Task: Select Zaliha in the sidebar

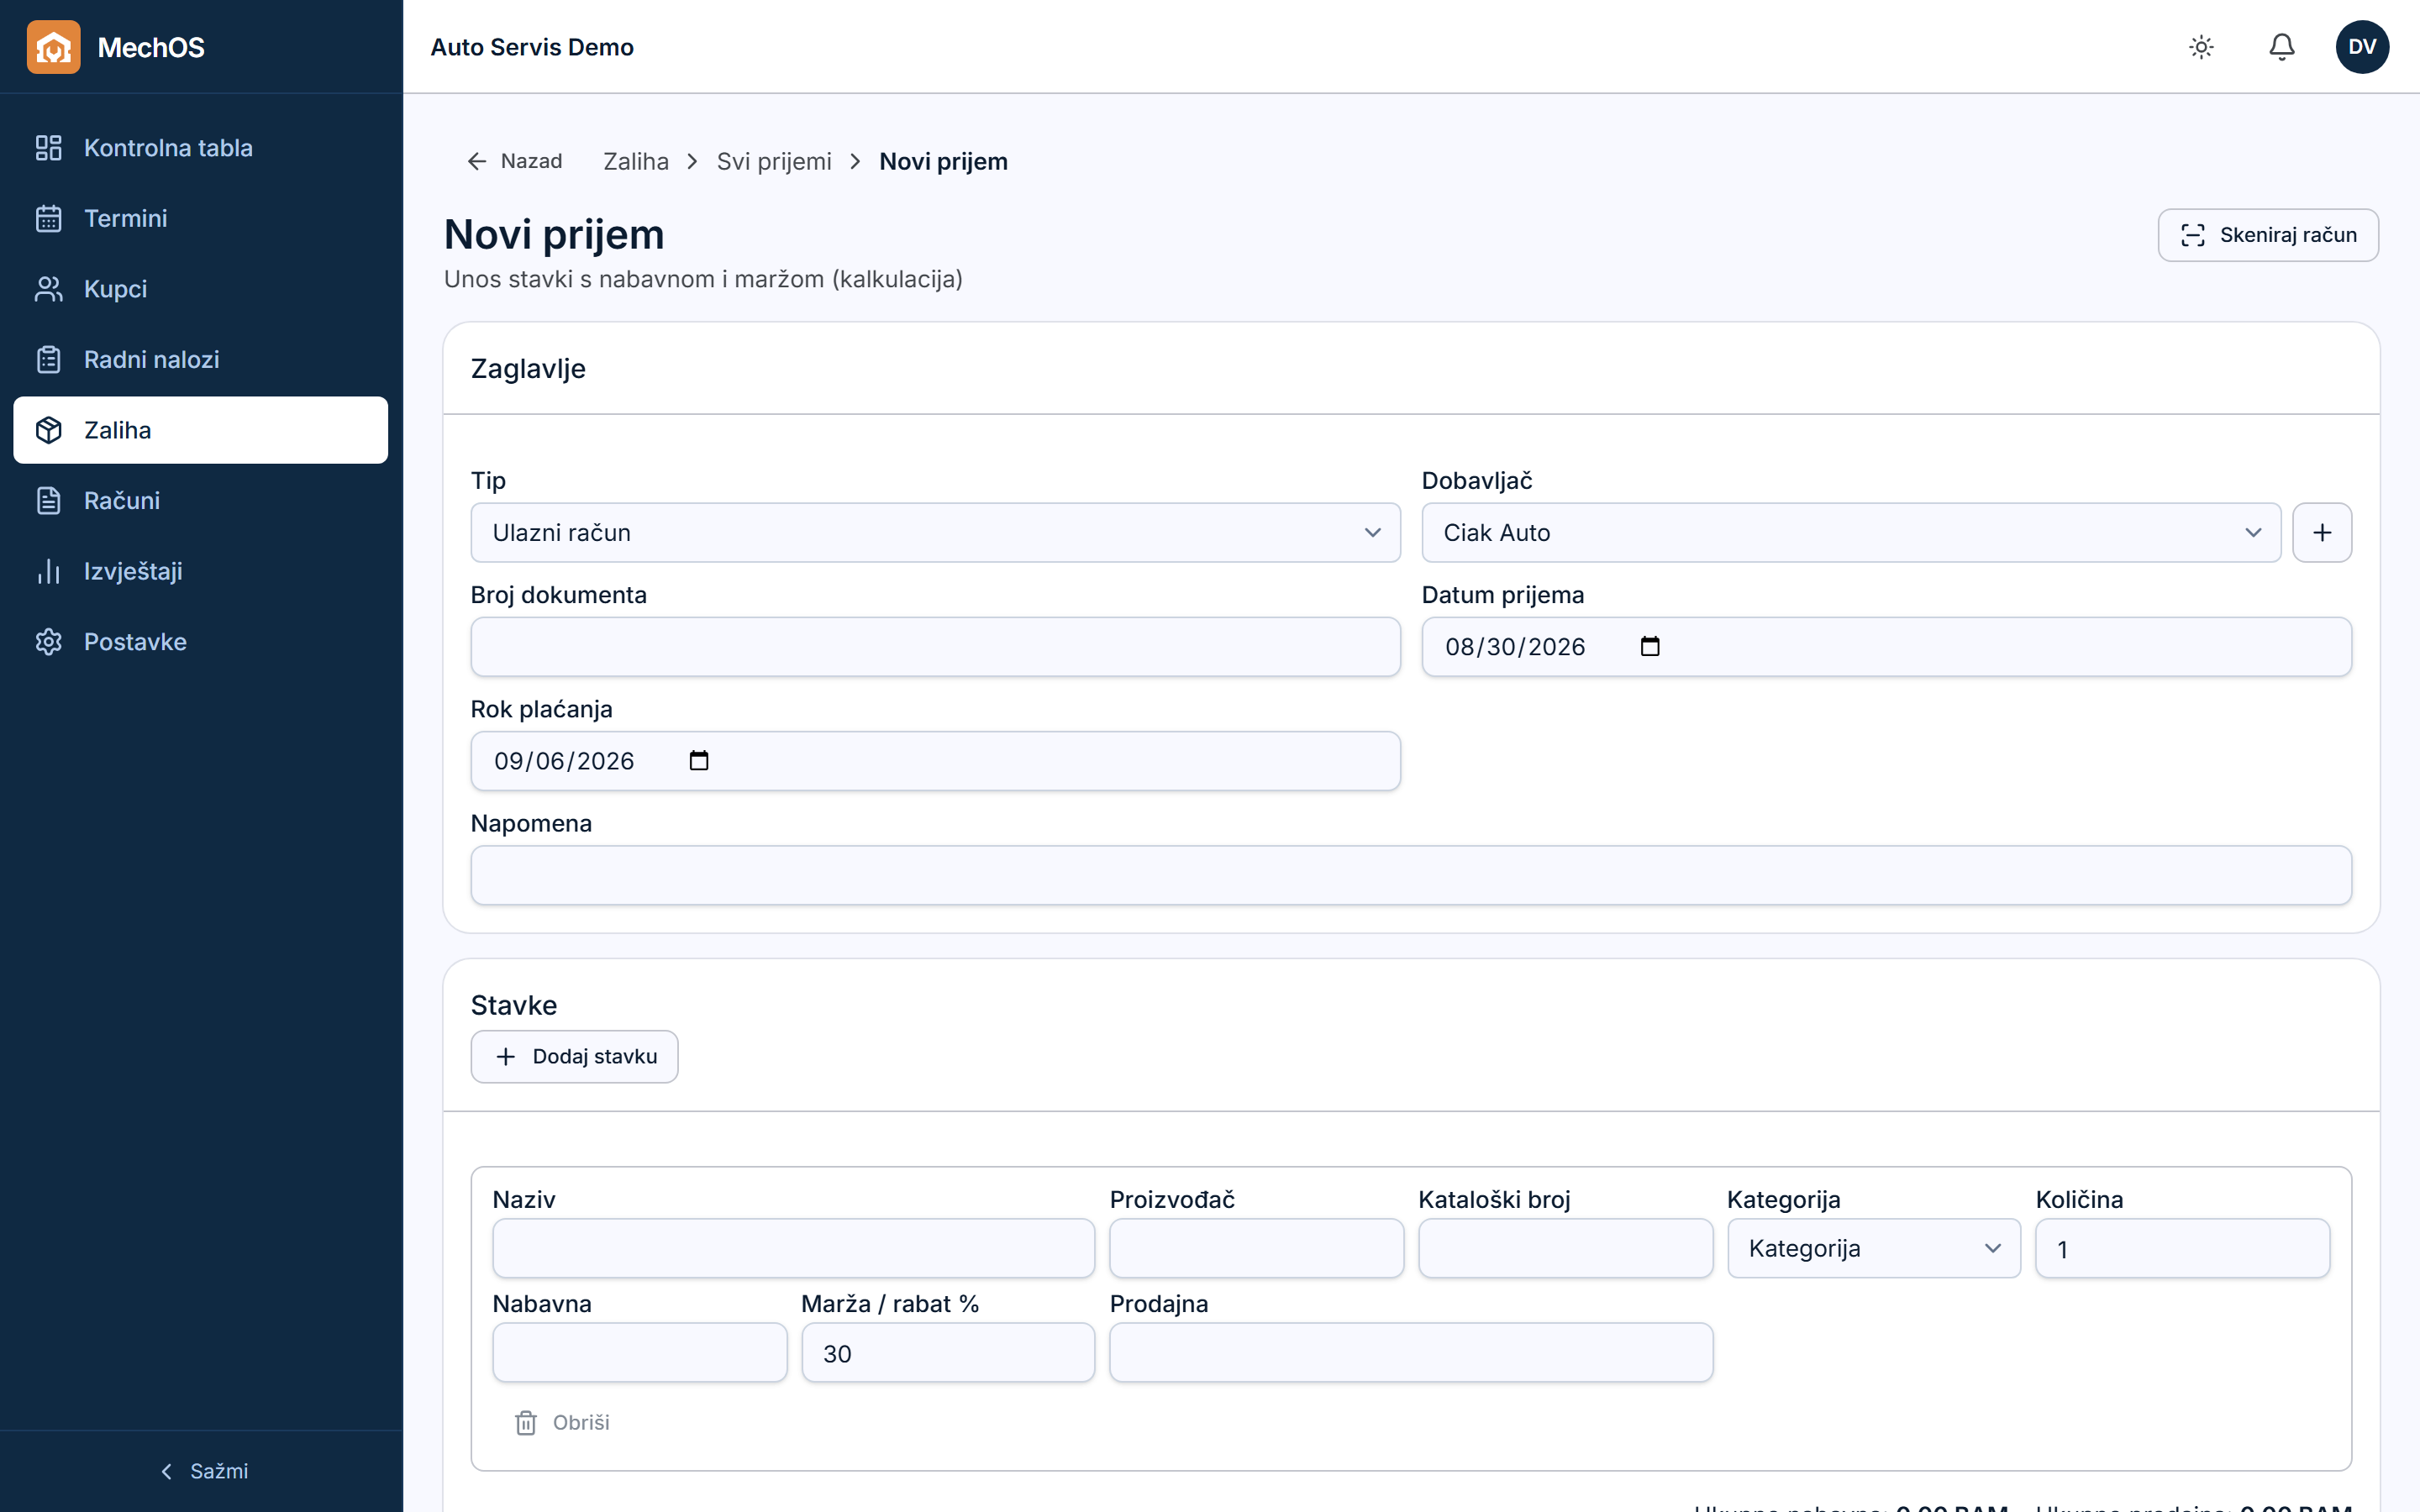Action: (201, 430)
